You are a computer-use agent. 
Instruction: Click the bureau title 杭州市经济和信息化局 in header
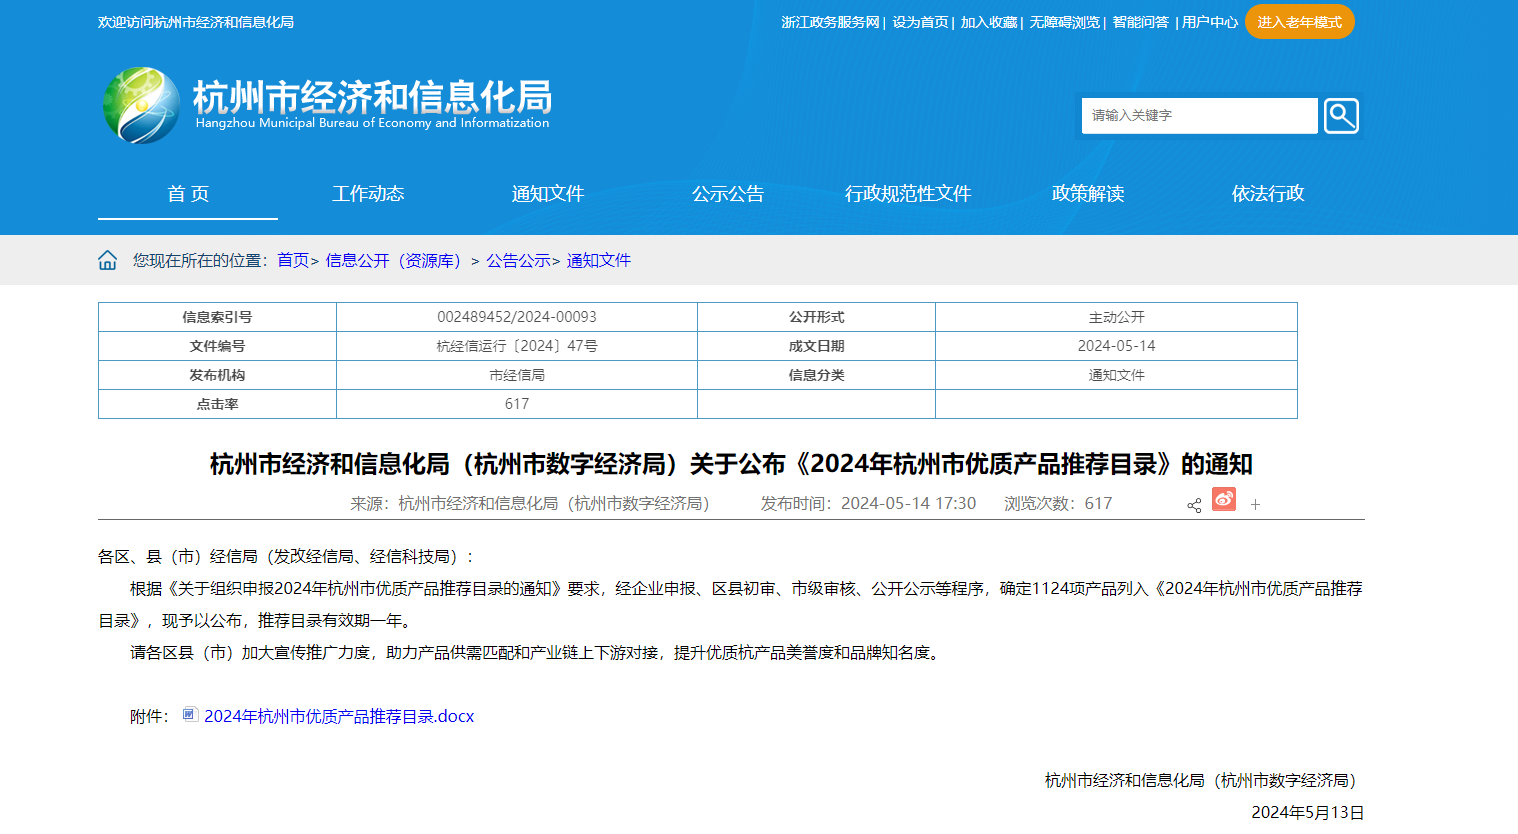pyautogui.click(x=372, y=97)
